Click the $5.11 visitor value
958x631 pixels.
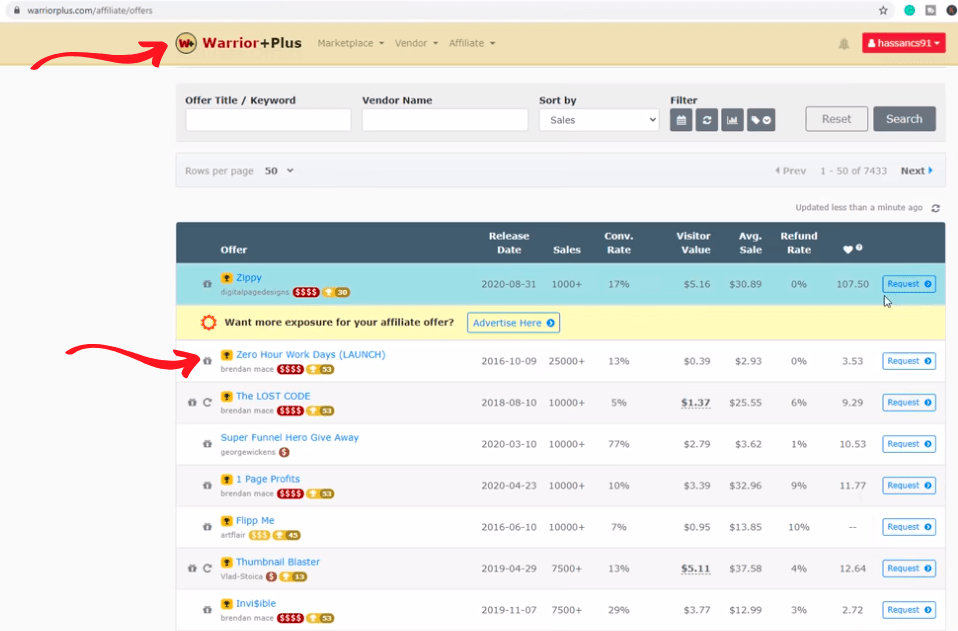pos(696,568)
